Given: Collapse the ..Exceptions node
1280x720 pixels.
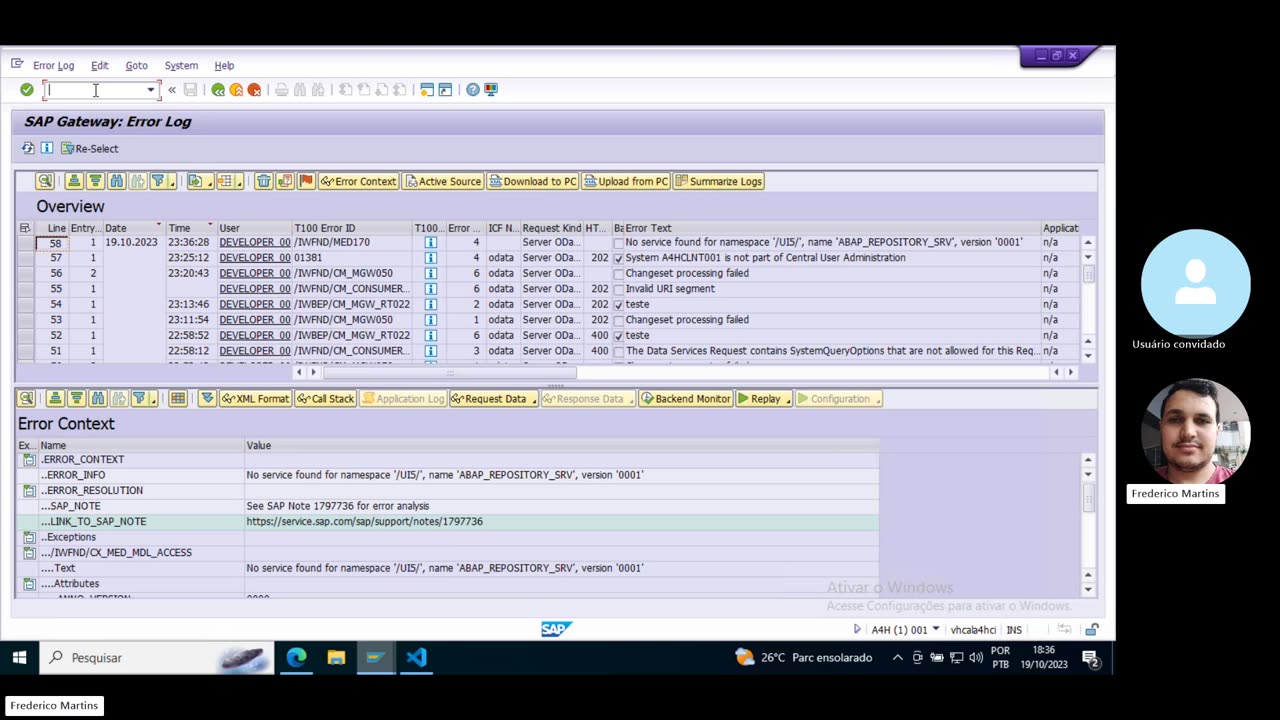Looking at the screenshot, I should click(x=29, y=537).
